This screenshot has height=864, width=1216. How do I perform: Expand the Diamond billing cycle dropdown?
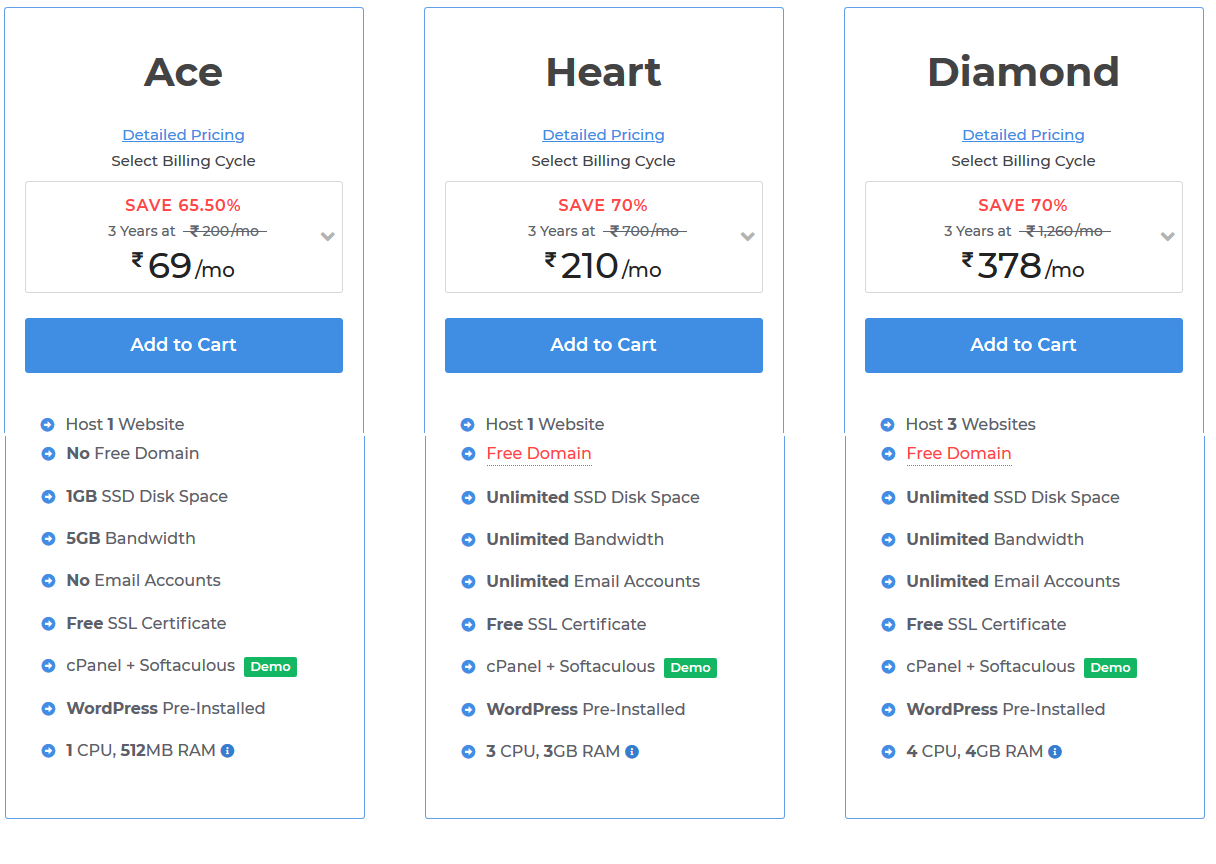[x=1167, y=237]
